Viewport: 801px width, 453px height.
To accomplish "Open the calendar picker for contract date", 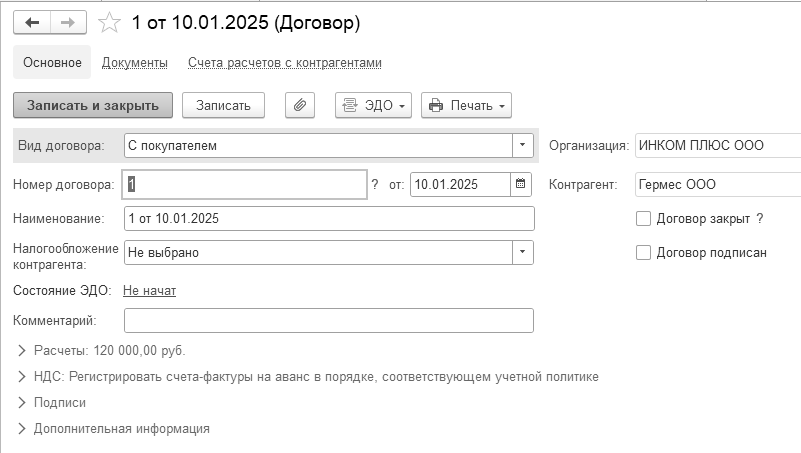I will click(521, 184).
